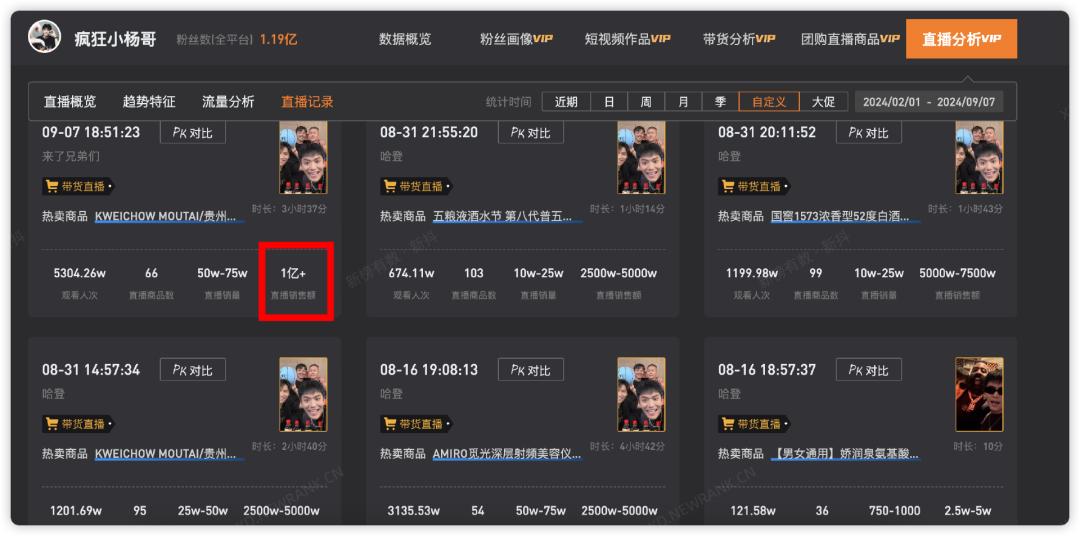Image resolution: width=1080 pixels, height=536 pixels.
Task: Click PK 对比 on the 08-31 21:55:20 card
Action: 531,133
